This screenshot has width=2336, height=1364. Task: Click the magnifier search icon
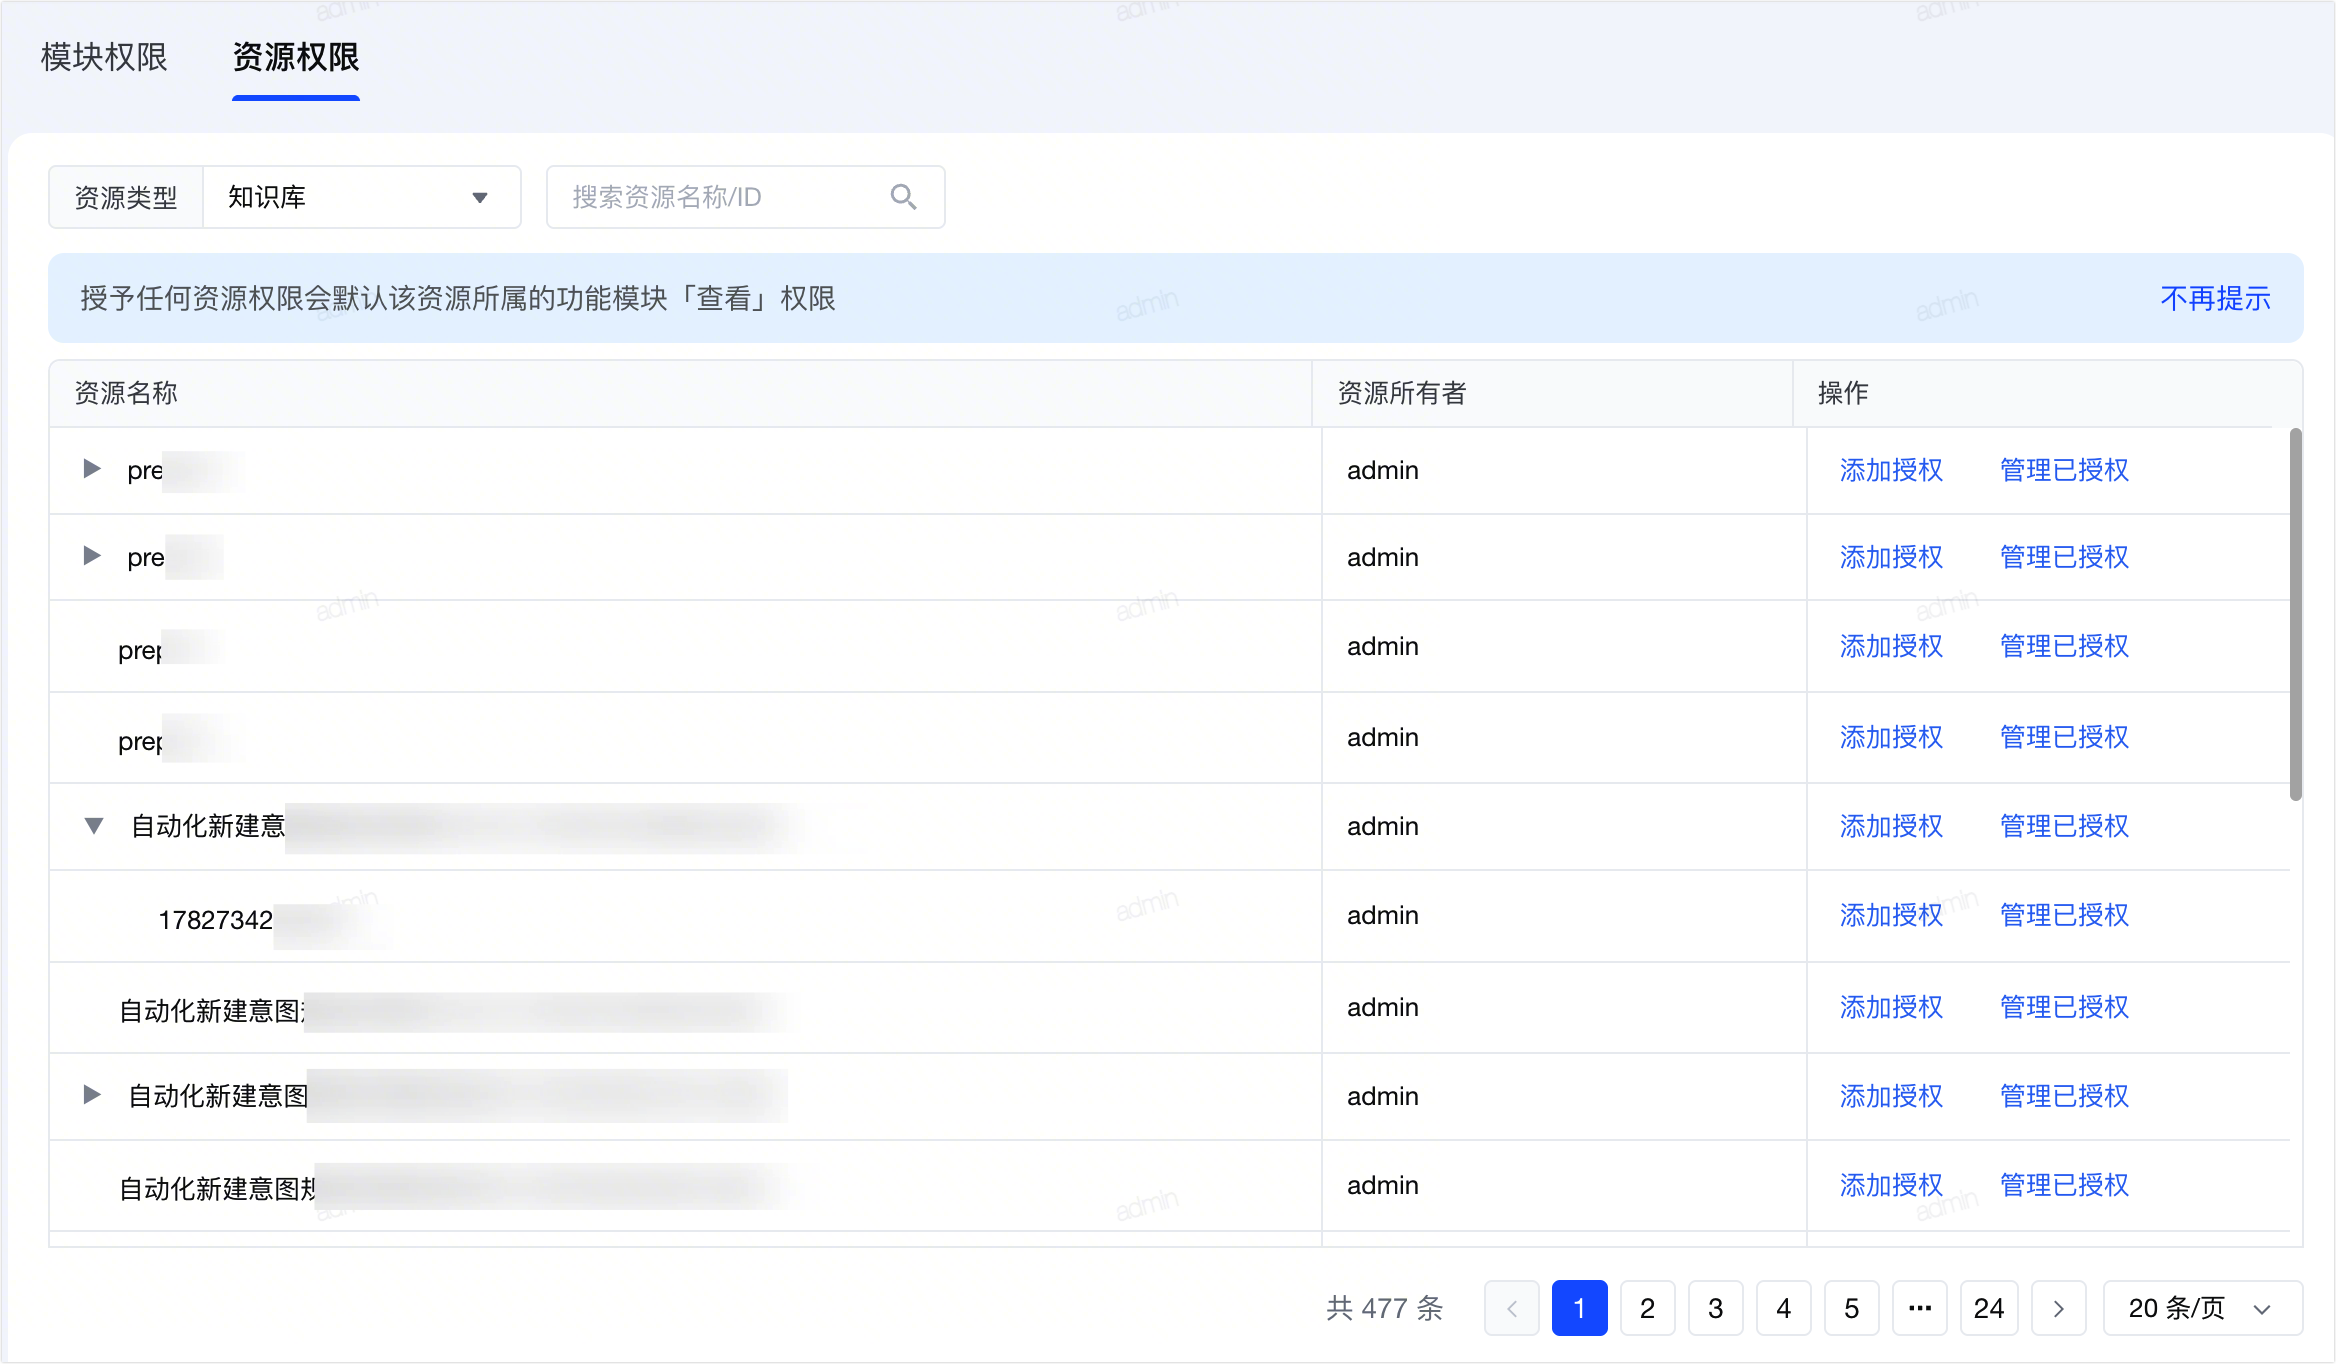[x=903, y=197]
